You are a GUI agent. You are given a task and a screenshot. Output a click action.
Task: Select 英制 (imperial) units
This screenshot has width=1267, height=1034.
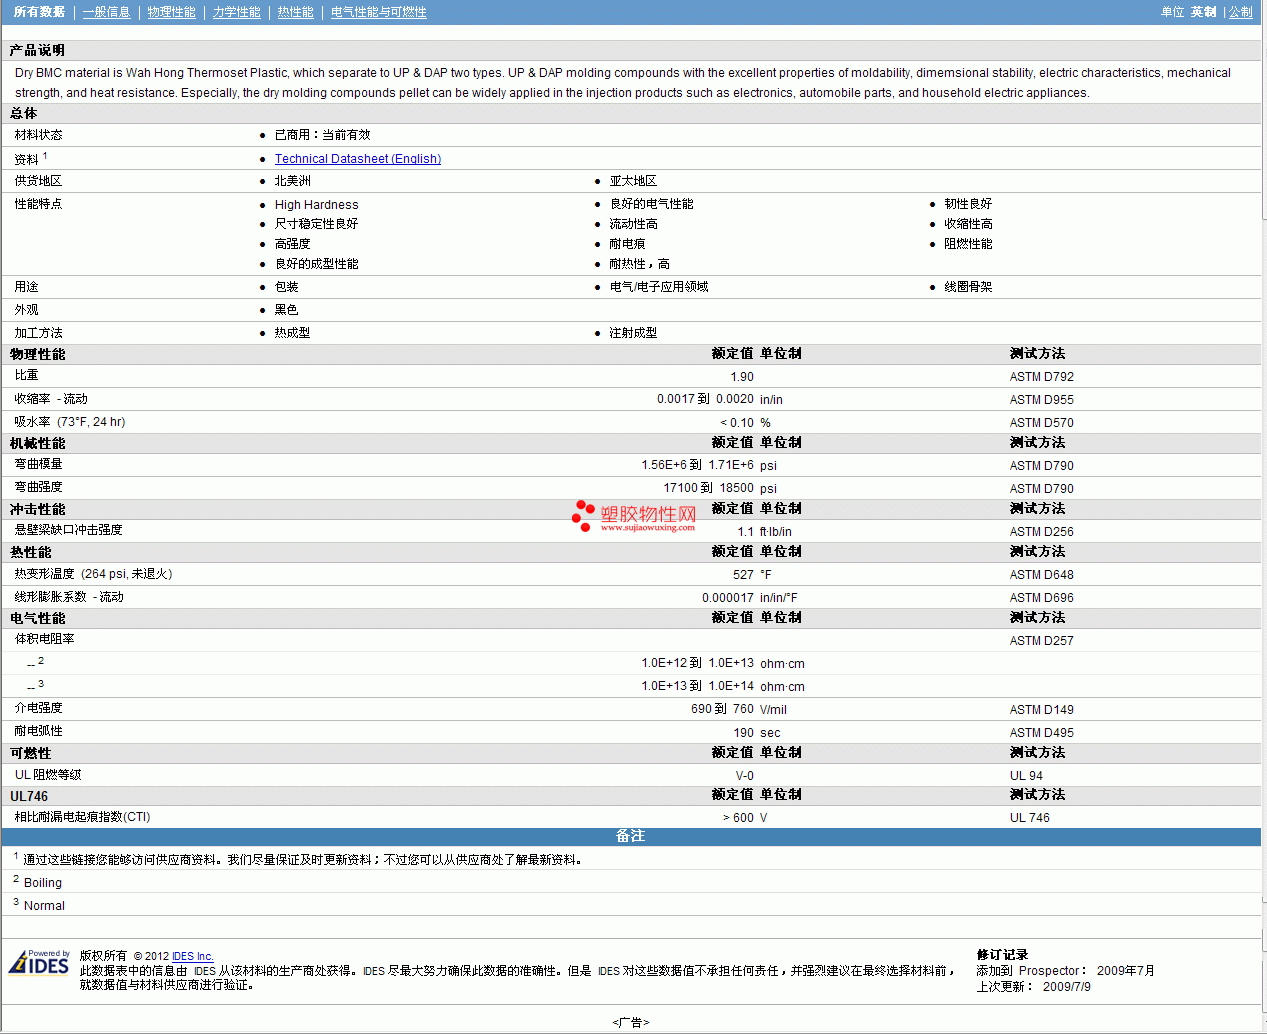pos(1203,12)
